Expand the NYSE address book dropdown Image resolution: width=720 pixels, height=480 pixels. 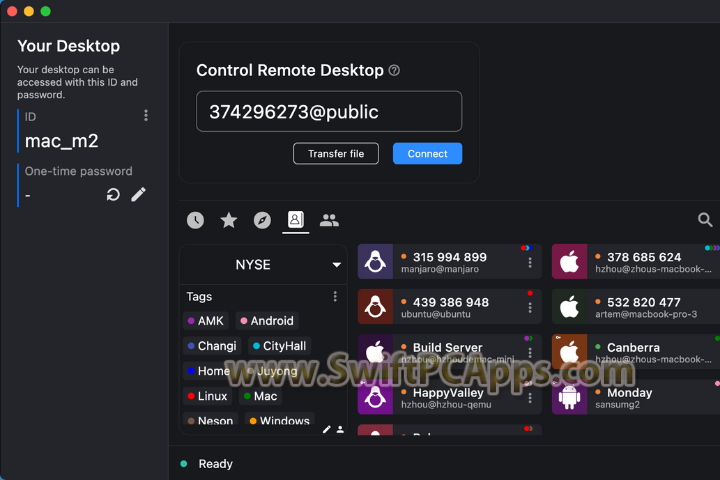coord(337,265)
